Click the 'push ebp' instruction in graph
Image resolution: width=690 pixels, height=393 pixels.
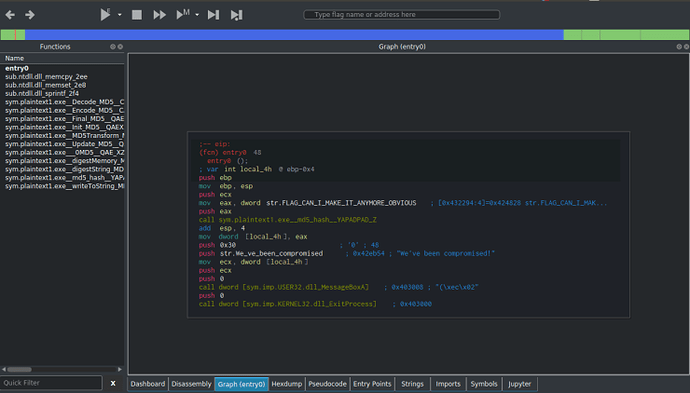coord(215,178)
